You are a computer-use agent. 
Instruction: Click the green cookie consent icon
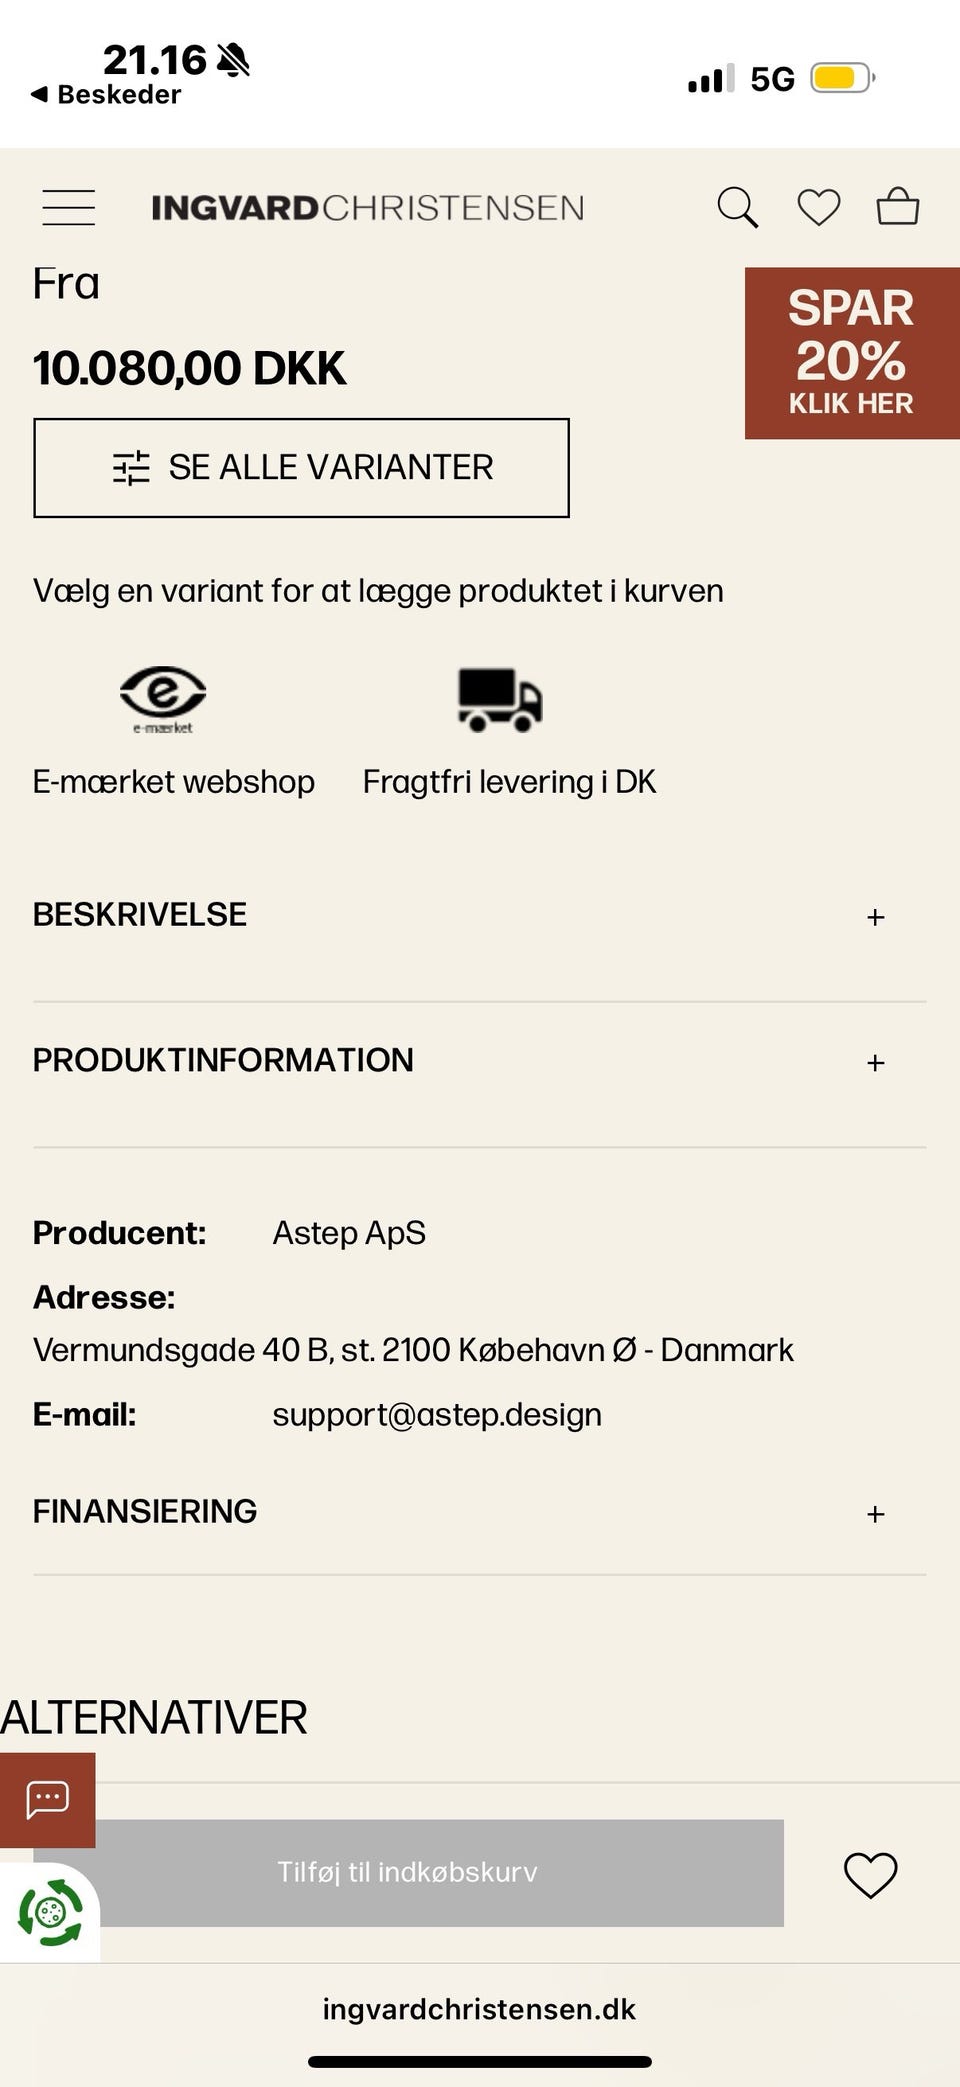[x=50, y=1912]
